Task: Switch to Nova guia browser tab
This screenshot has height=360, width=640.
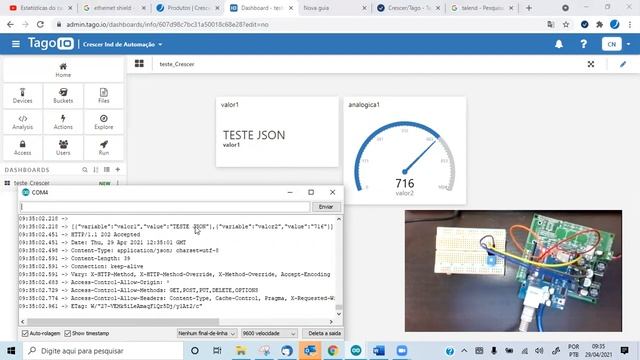Action: [x=335, y=8]
